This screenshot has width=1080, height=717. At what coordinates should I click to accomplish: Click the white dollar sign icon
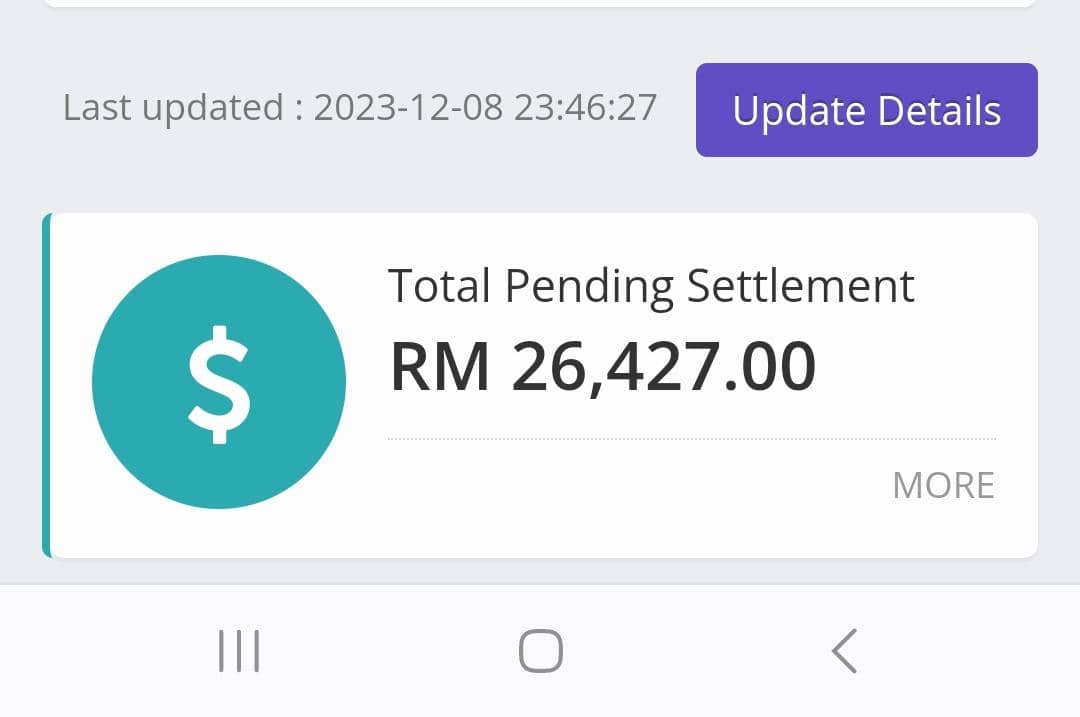[x=219, y=382]
